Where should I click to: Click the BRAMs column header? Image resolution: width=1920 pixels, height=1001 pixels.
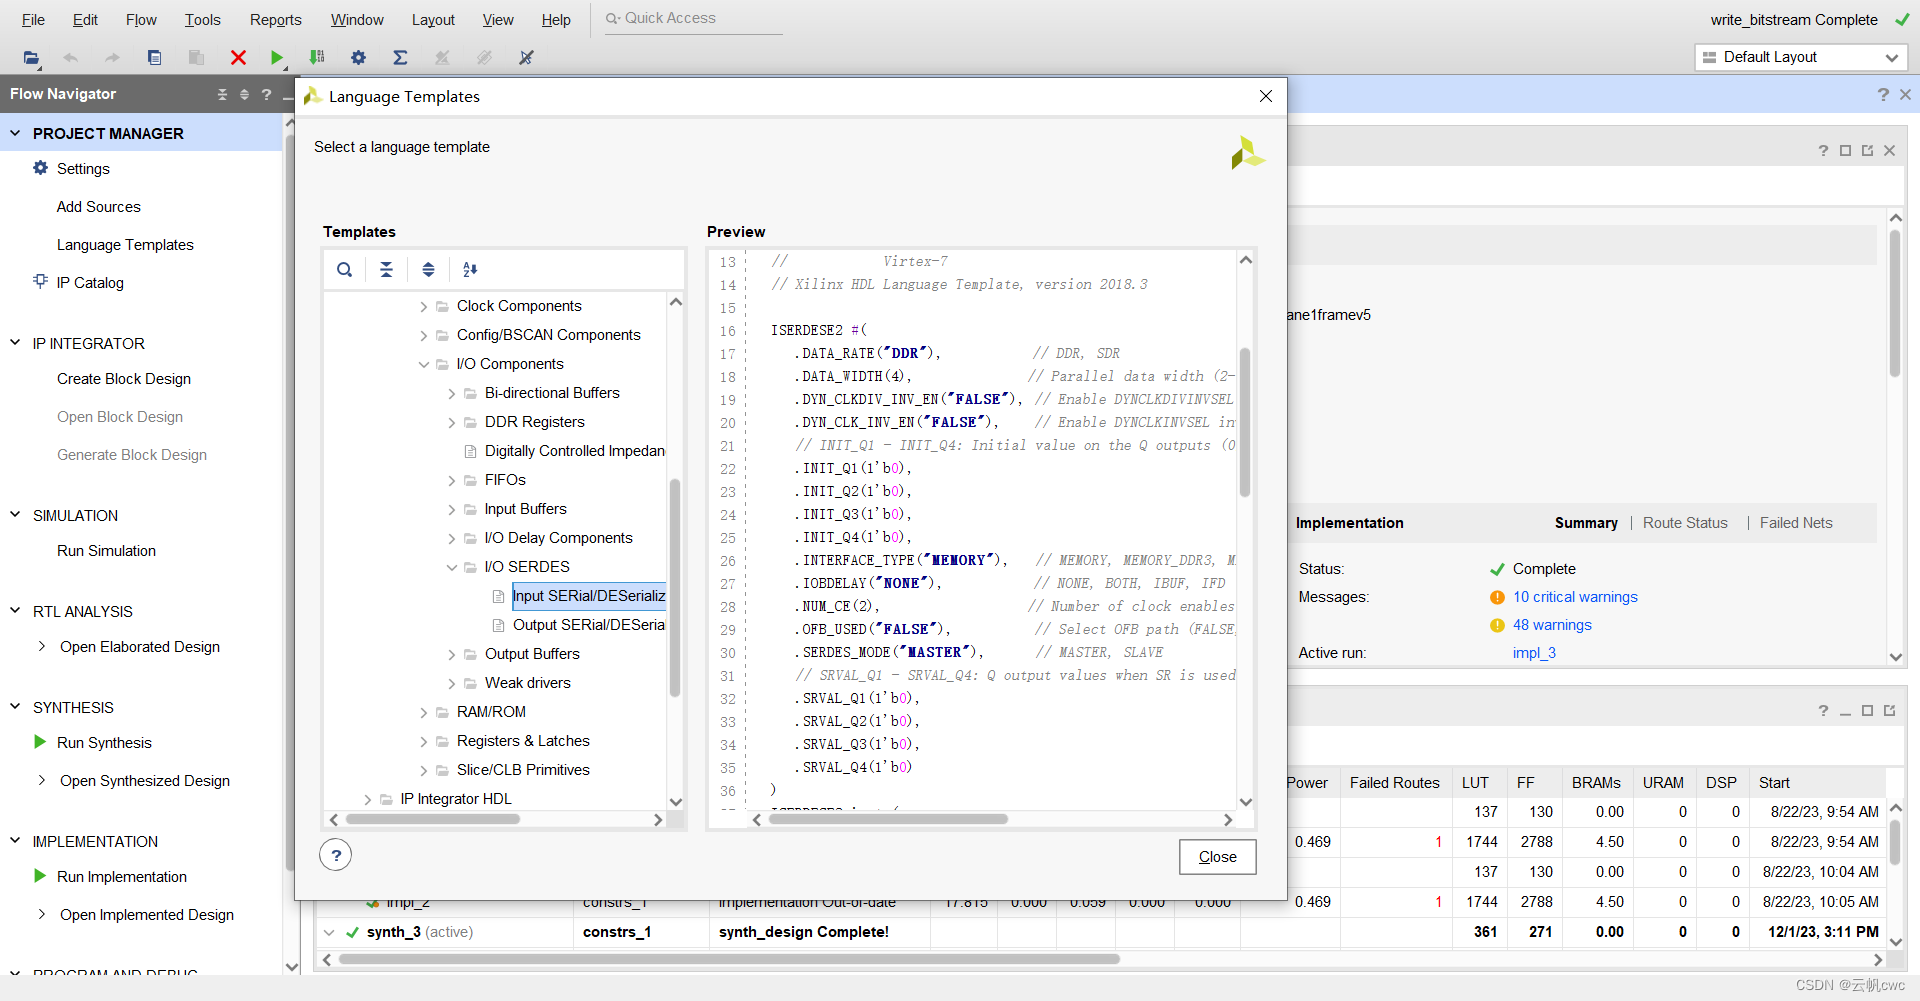point(1596,783)
